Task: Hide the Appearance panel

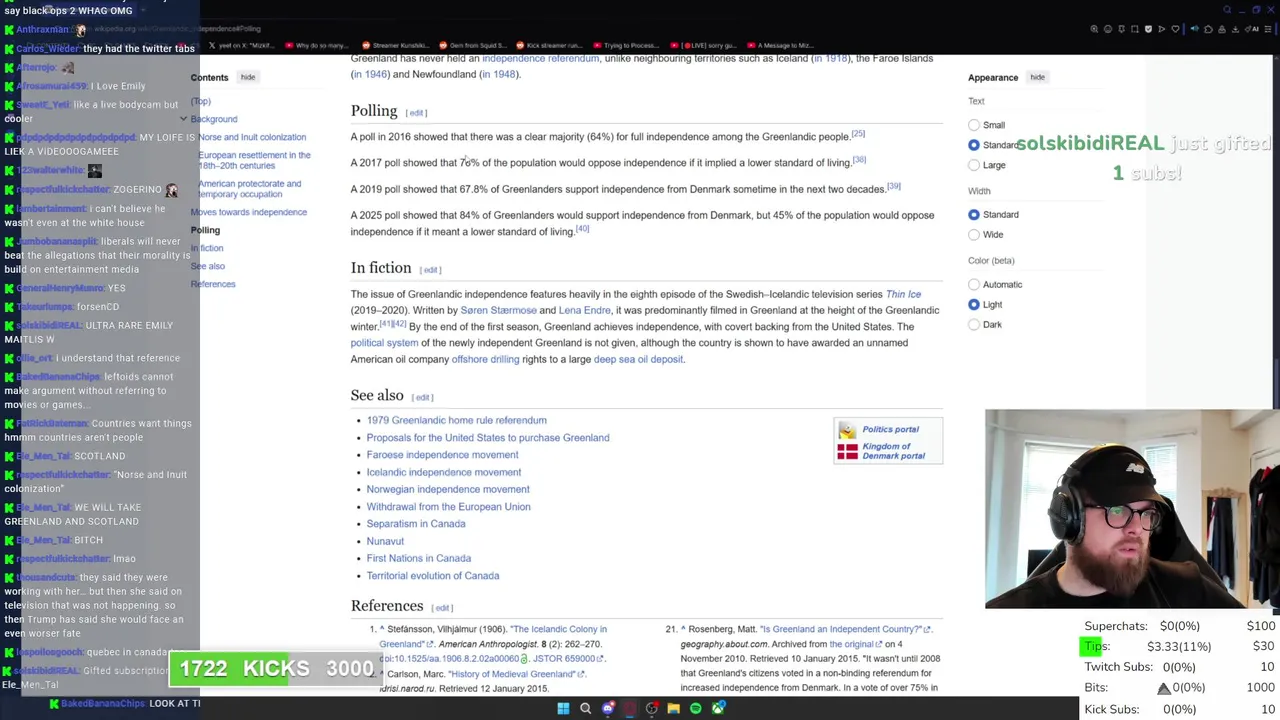Action: click(x=1037, y=77)
